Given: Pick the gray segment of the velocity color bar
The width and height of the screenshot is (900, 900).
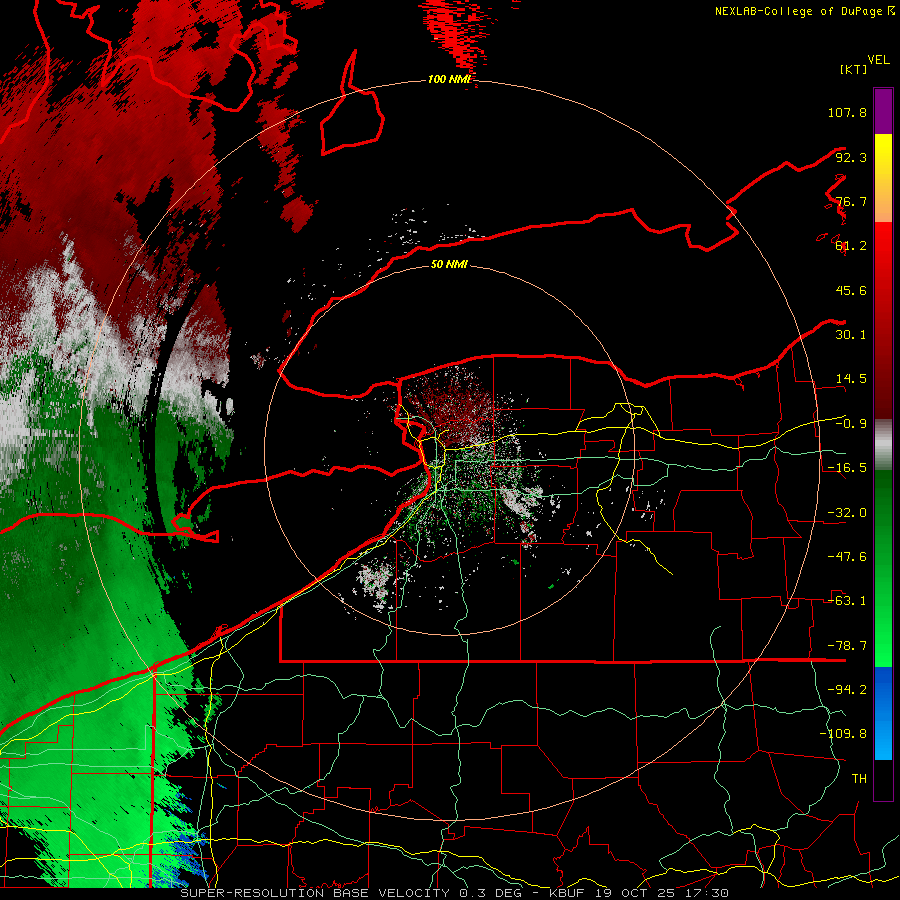Looking at the screenshot, I should tap(883, 445).
